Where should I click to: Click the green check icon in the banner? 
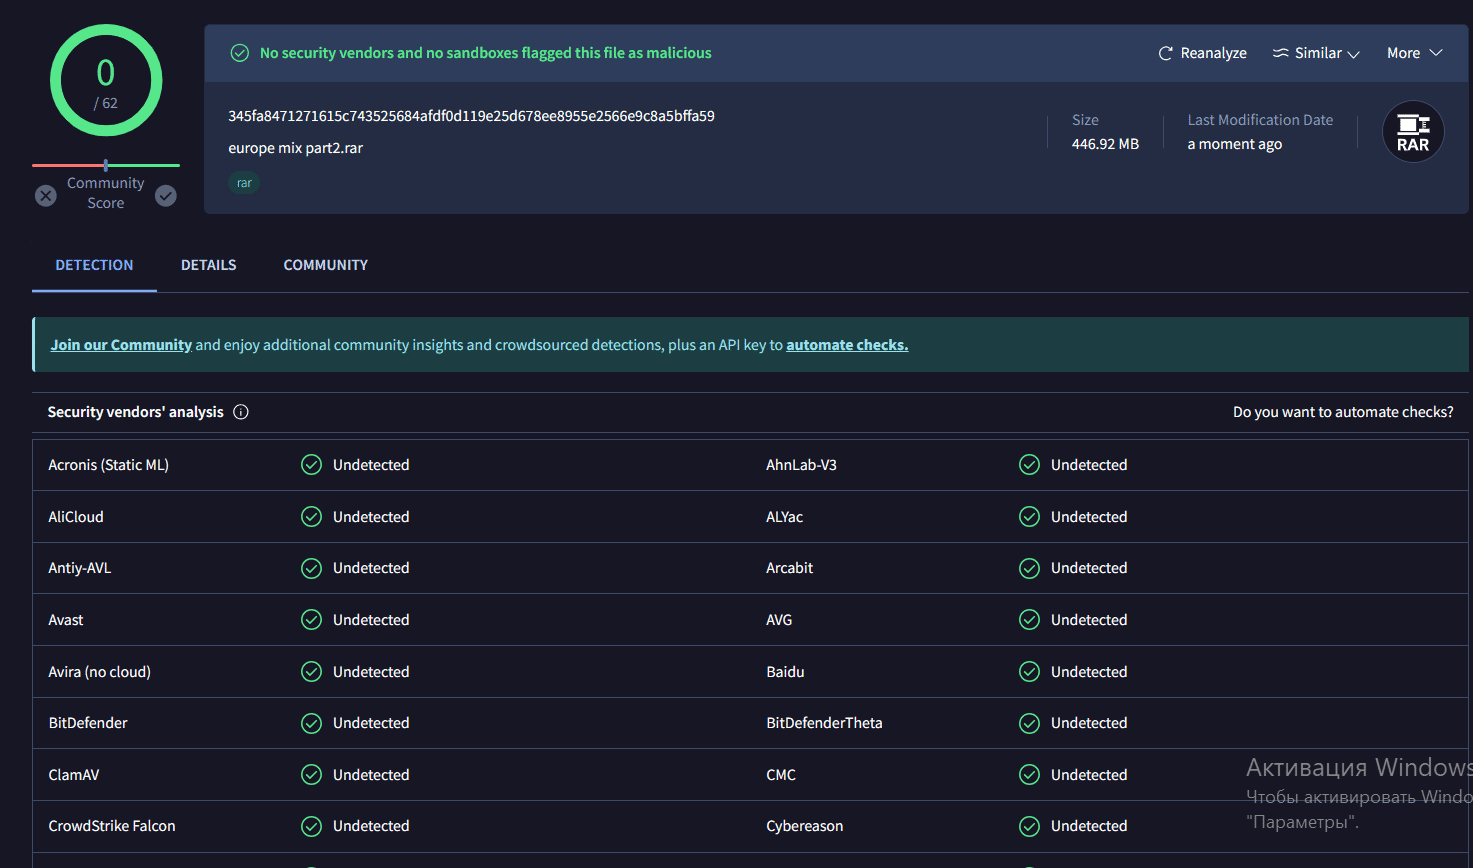click(x=240, y=53)
